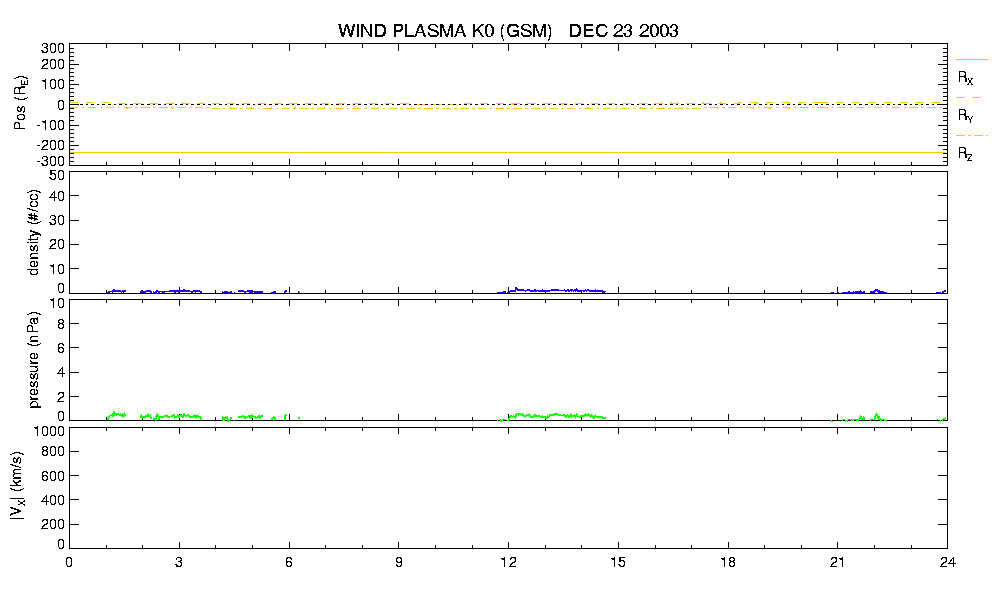Click the 50 tick on density axis

(57, 176)
